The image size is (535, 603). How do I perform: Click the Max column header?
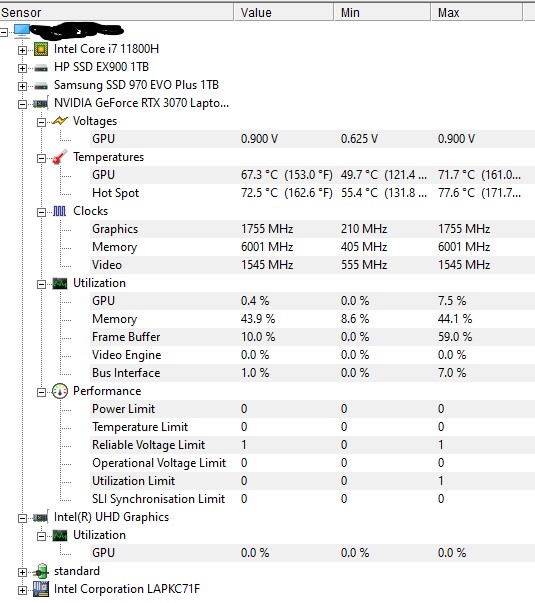[x=477, y=12]
